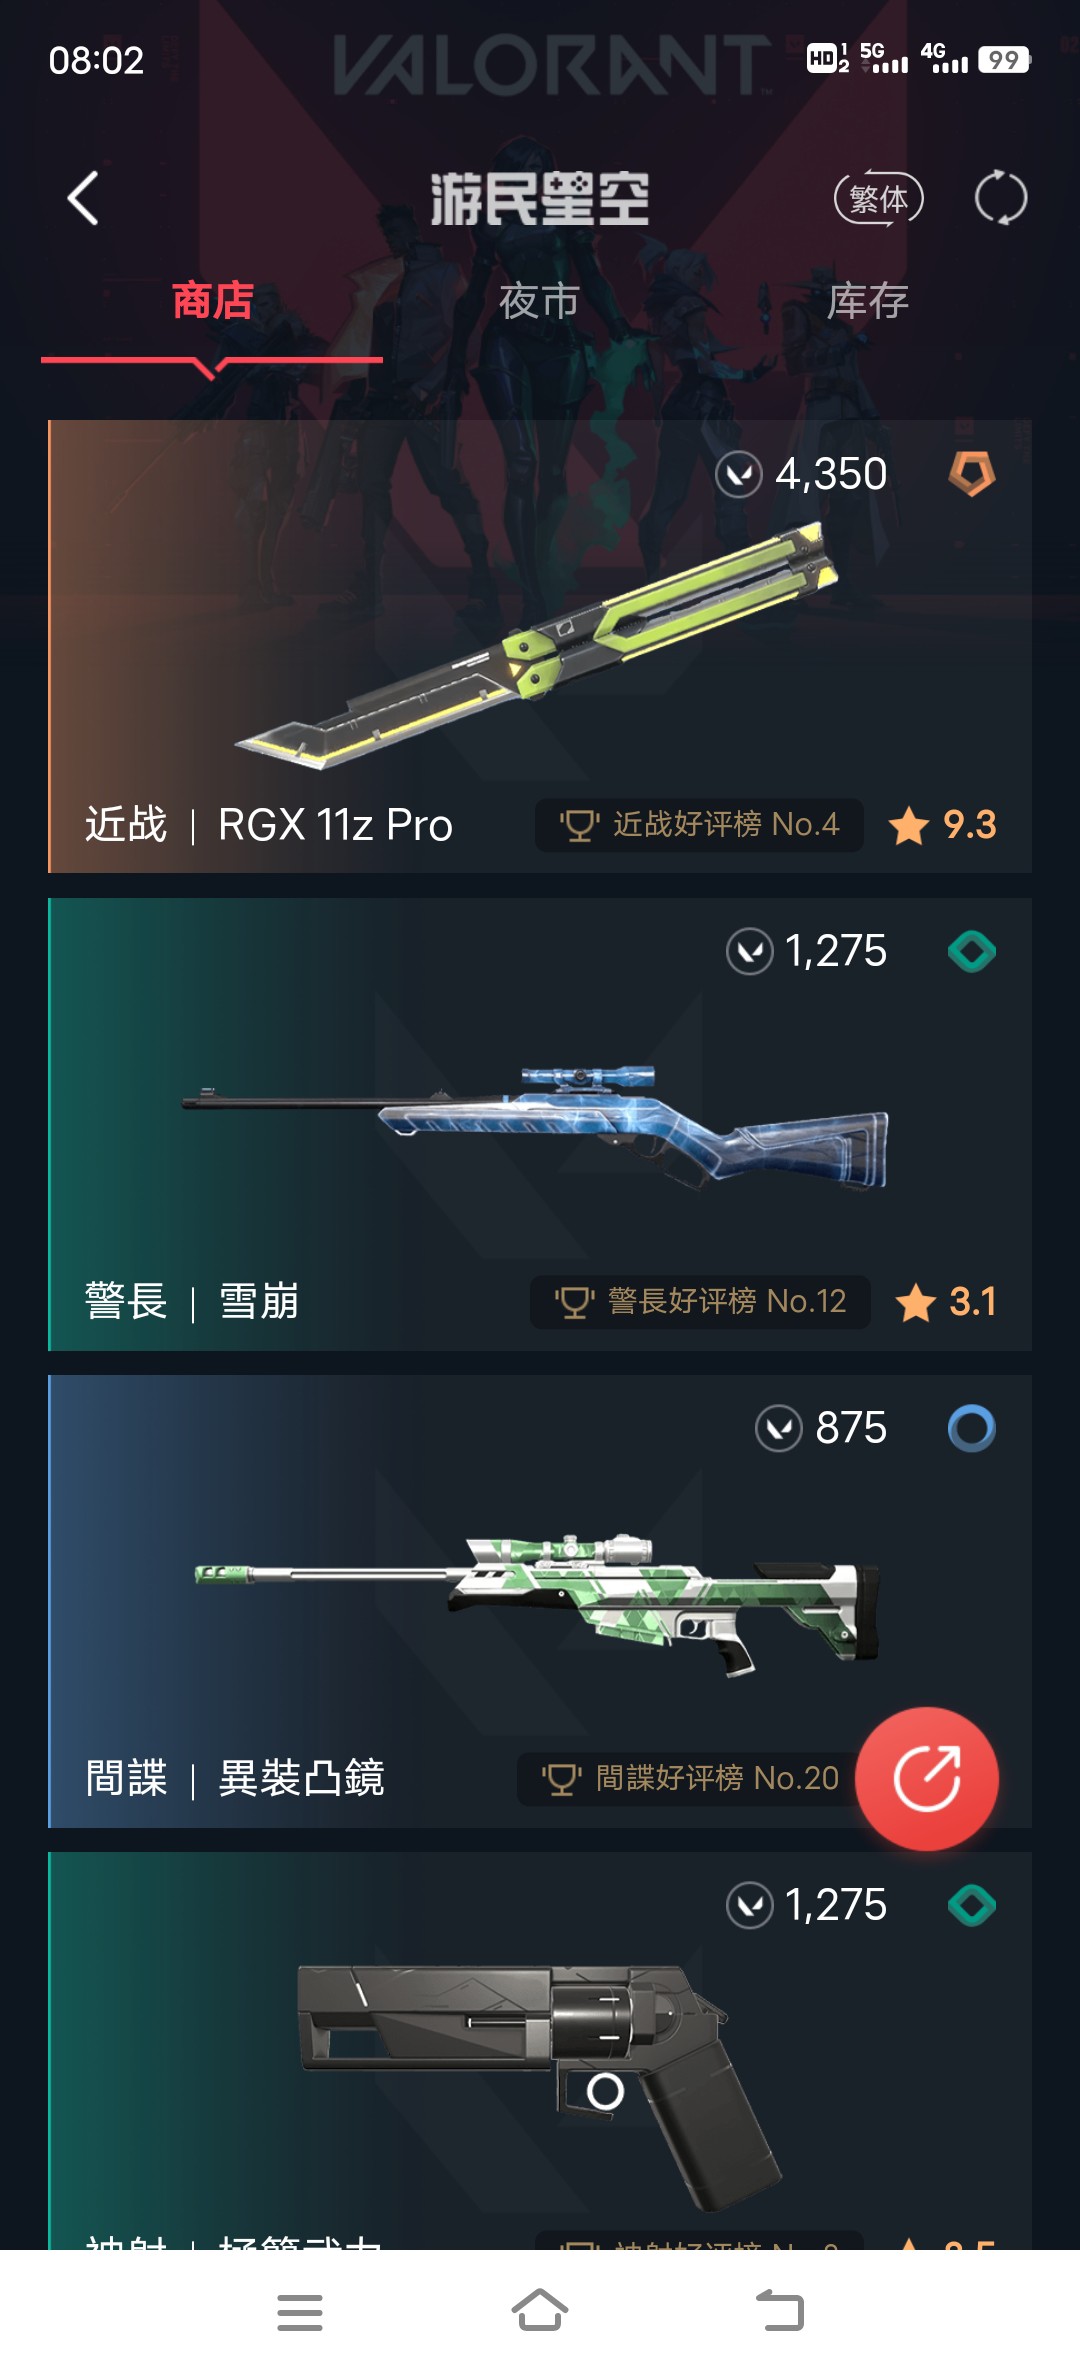Viewport: 1080px width, 2376px height.
Task: Tap the back arrow icon
Action: [x=83, y=198]
